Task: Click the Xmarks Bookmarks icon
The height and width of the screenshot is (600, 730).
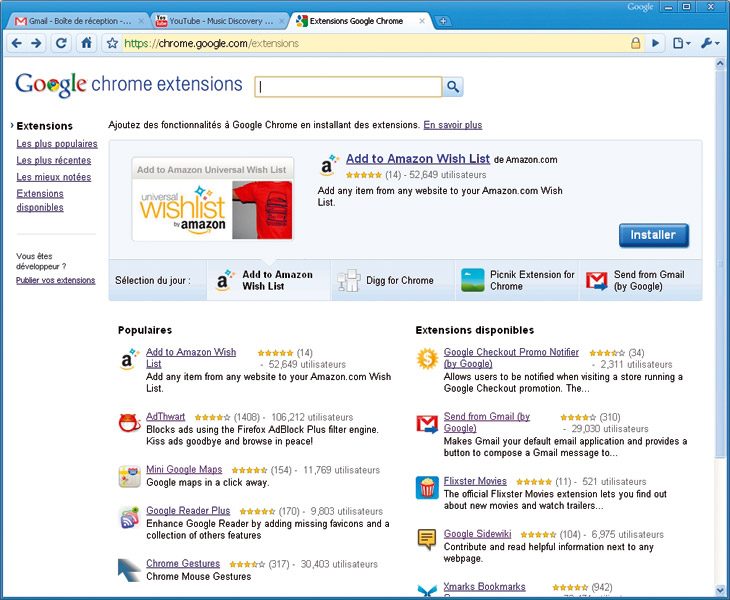Action: tap(427, 591)
